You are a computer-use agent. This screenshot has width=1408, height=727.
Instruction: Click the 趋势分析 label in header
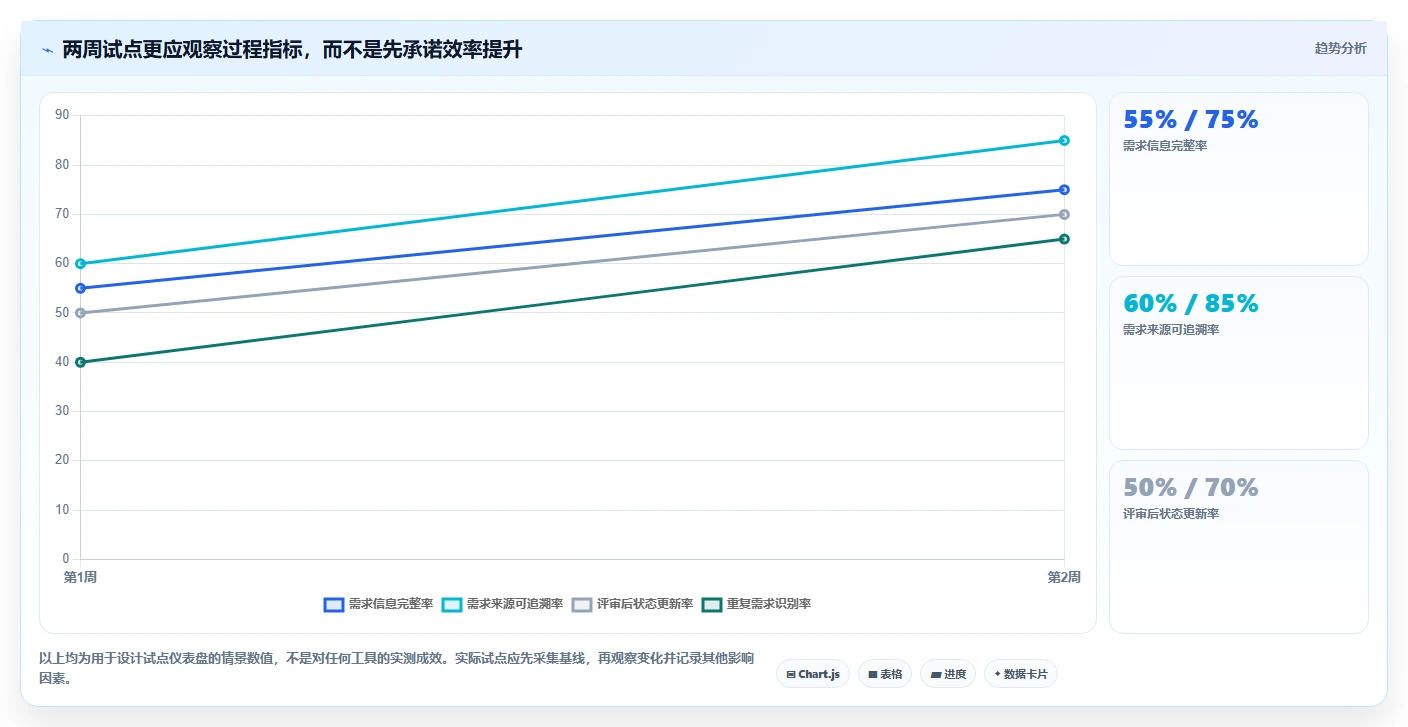pos(1340,48)
